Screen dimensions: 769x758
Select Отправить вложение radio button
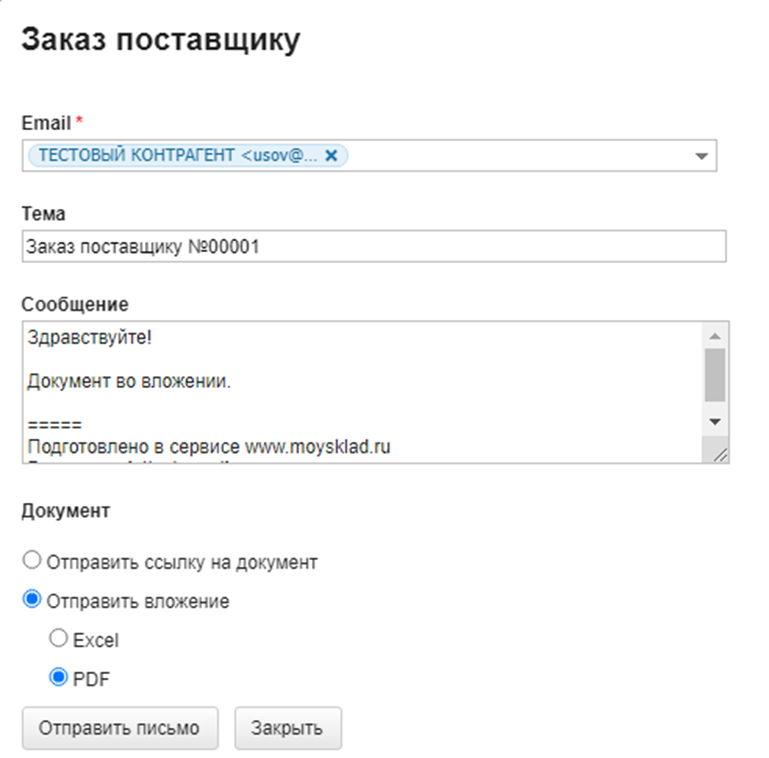[32, 599]
